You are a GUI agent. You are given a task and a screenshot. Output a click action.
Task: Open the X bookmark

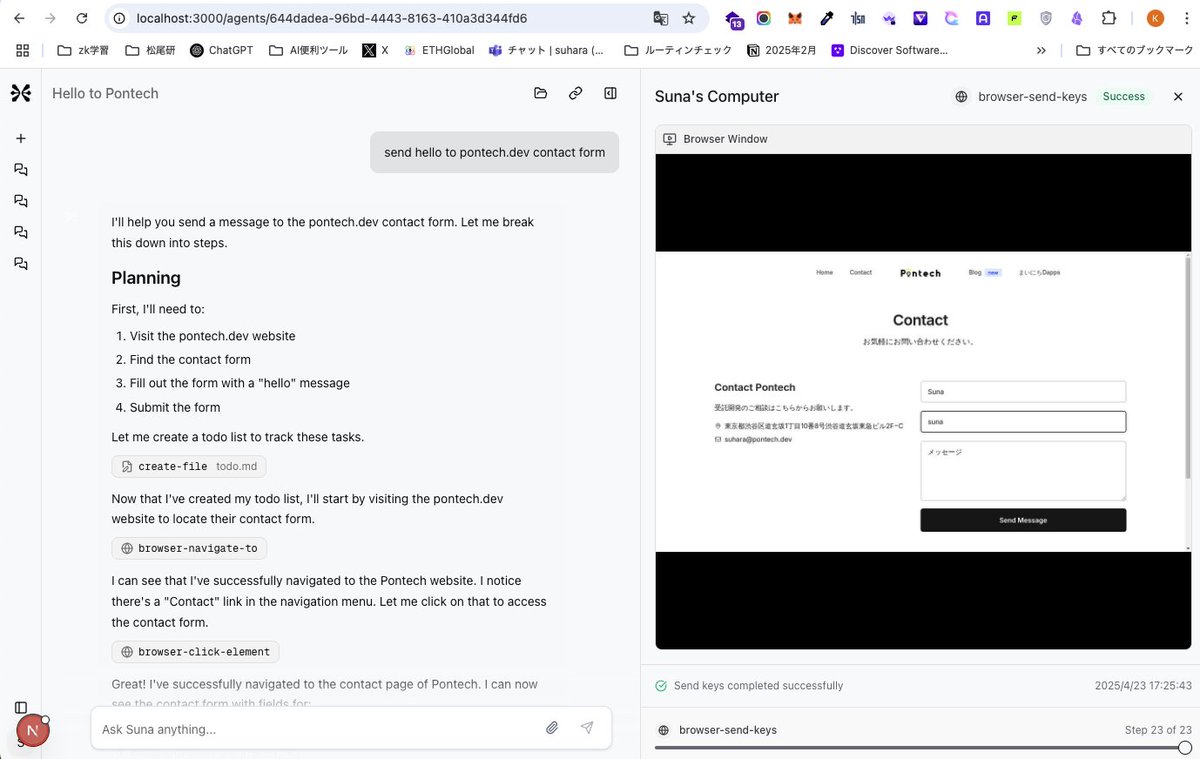375,50
